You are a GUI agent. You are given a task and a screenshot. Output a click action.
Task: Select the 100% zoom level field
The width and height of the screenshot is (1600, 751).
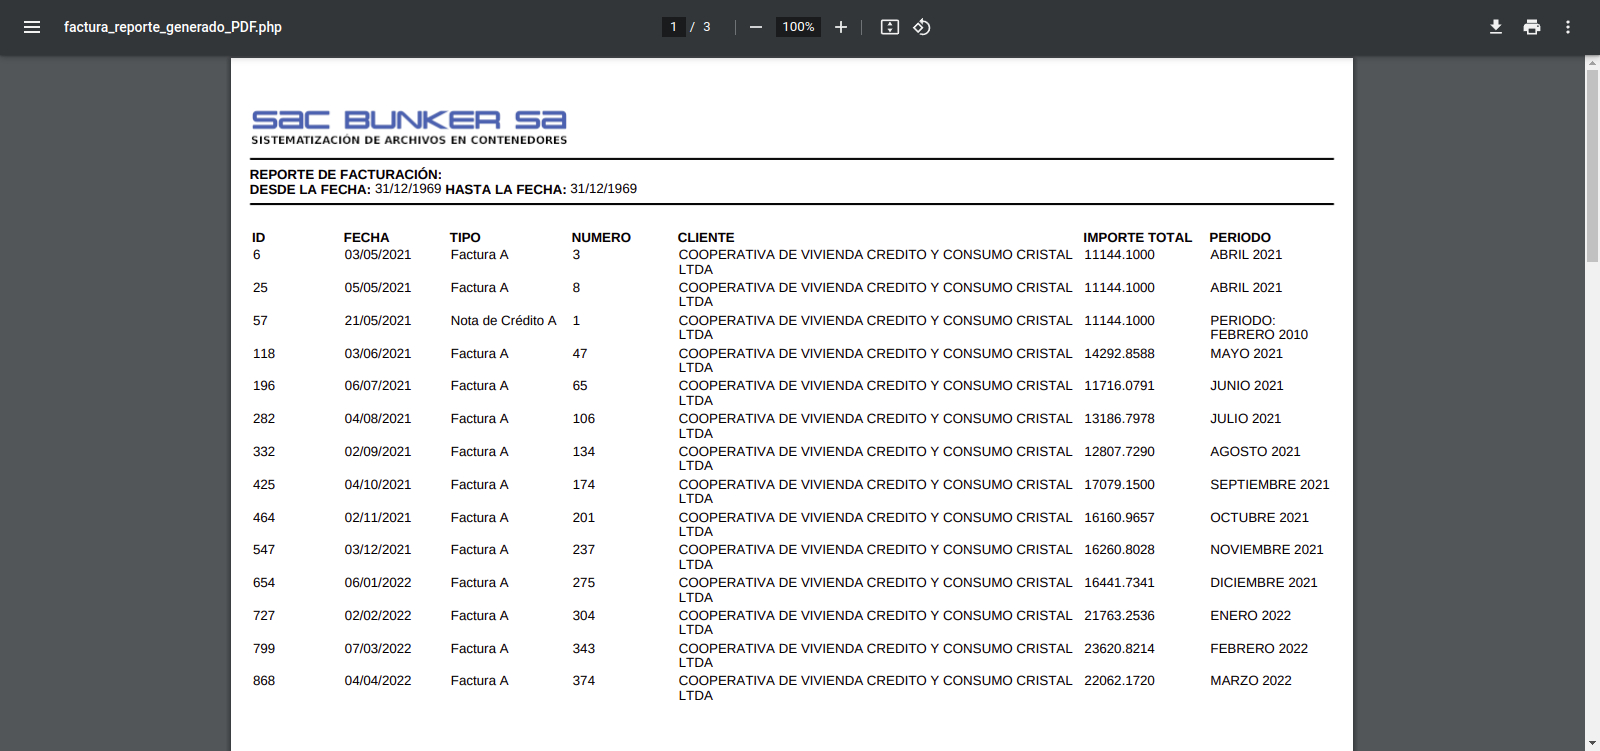pos(798,27)
